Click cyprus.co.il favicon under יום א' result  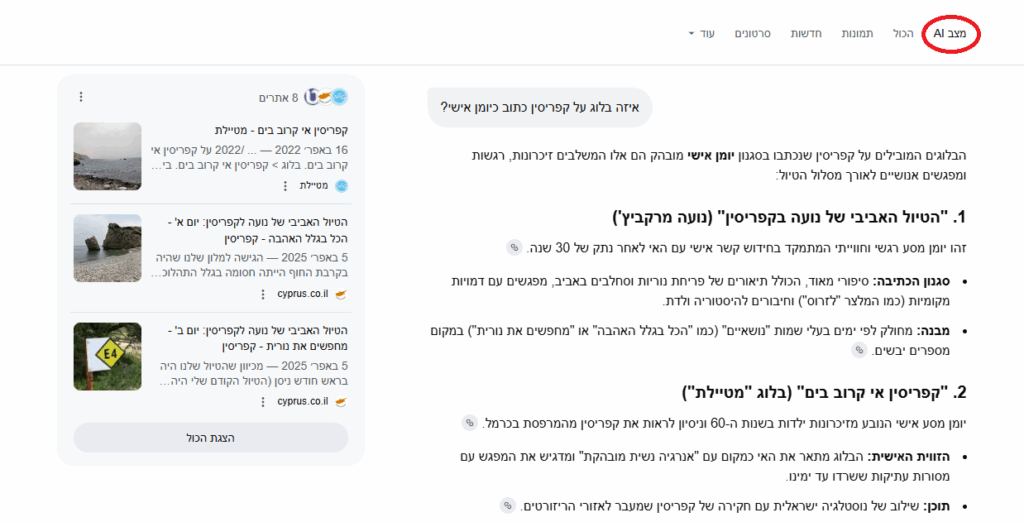[x=341, y=294]
